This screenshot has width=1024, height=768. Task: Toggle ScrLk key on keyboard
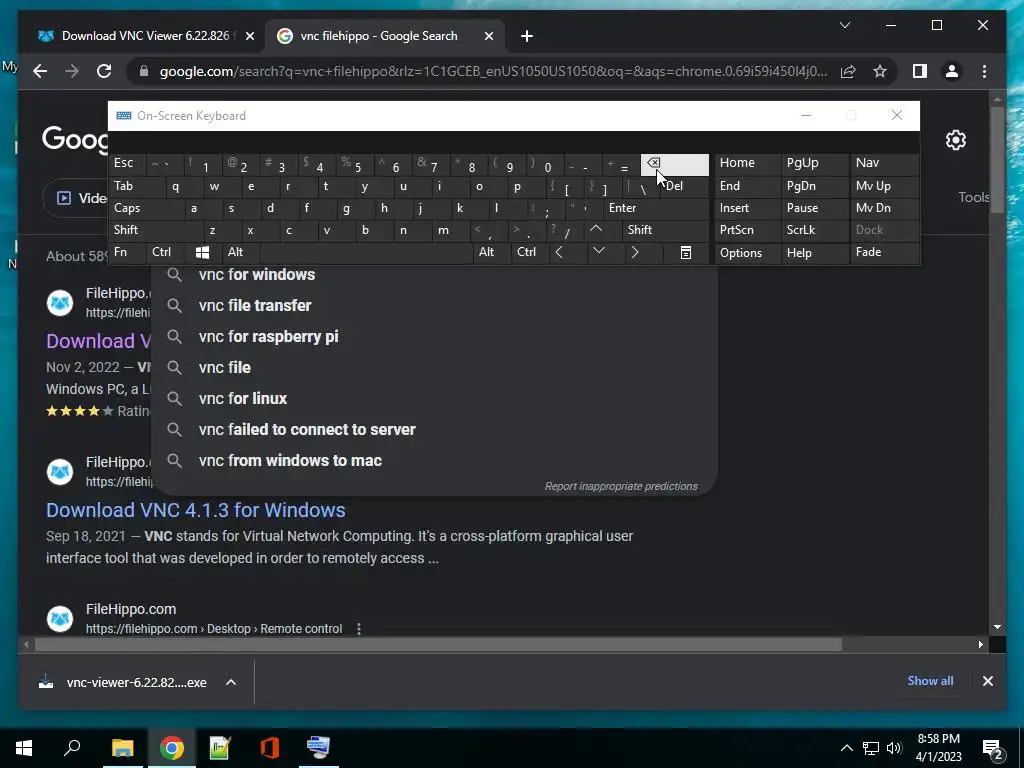point(814,229)
